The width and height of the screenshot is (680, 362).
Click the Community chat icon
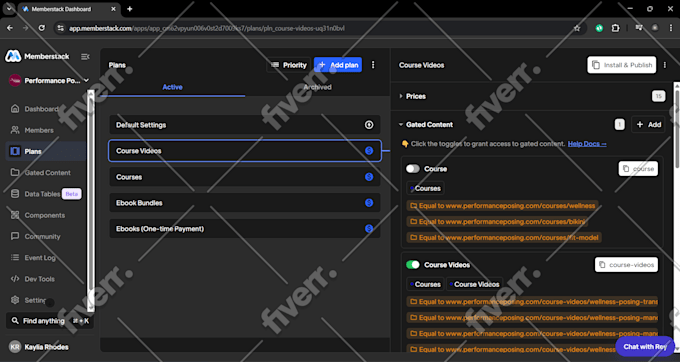tap(15, 236)
